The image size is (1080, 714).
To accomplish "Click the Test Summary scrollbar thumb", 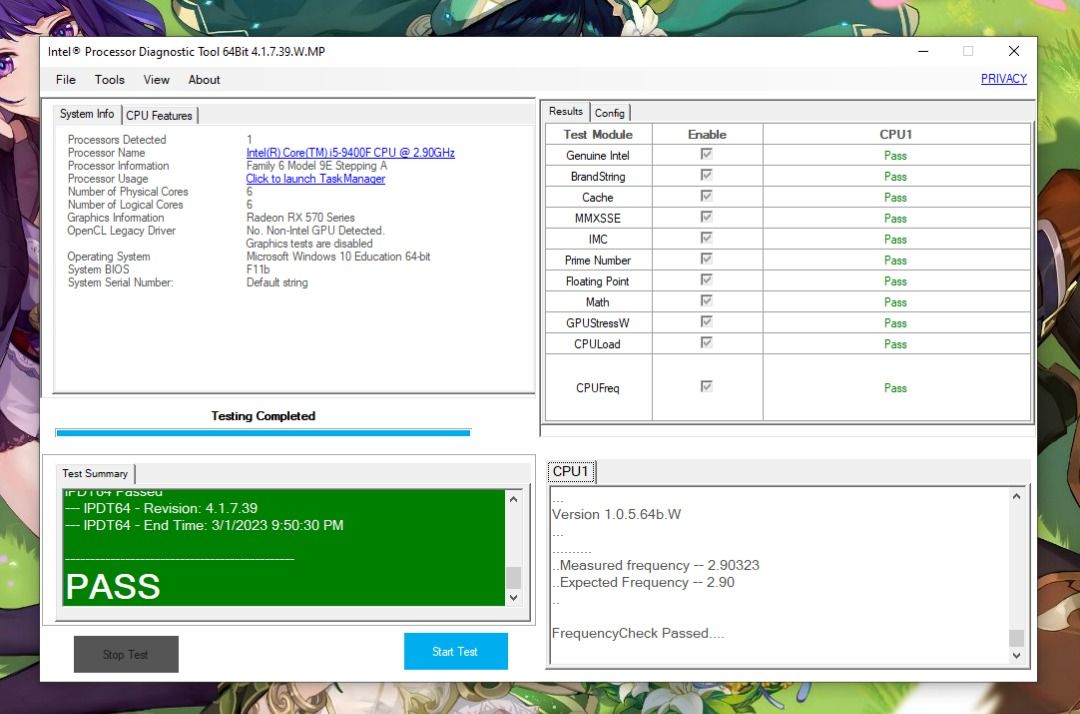I will [513, 577].
